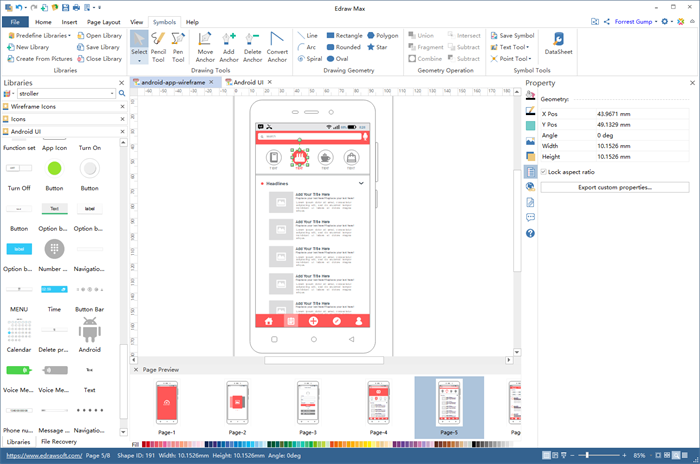This screenshot has height=464, width=700.
Task: Click the Convert Anchor tool
Action: coord(277,46)
